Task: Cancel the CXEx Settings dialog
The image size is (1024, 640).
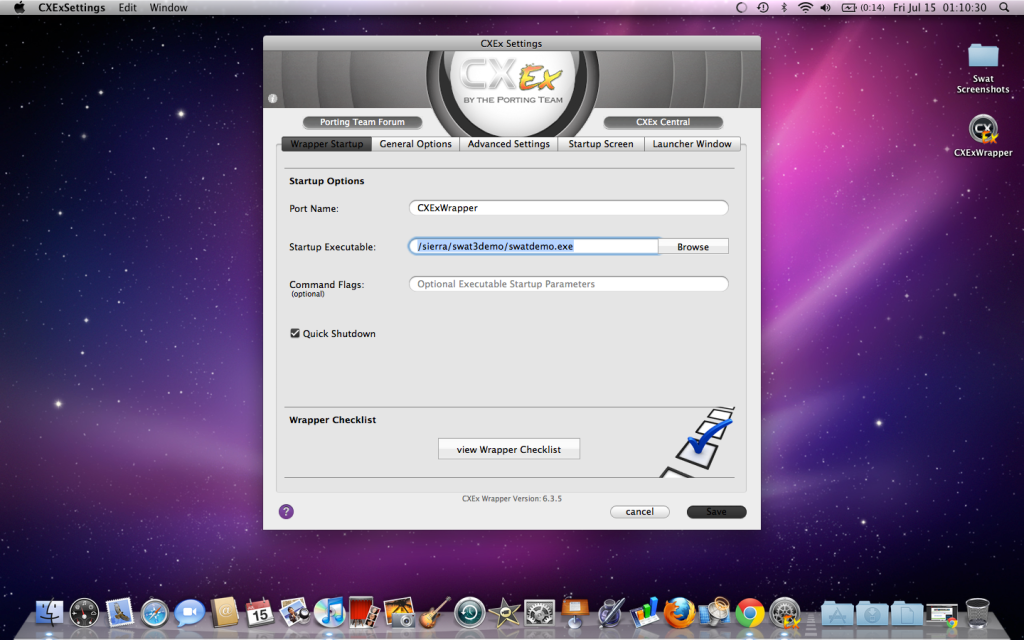Action: [x=640, y=512]
